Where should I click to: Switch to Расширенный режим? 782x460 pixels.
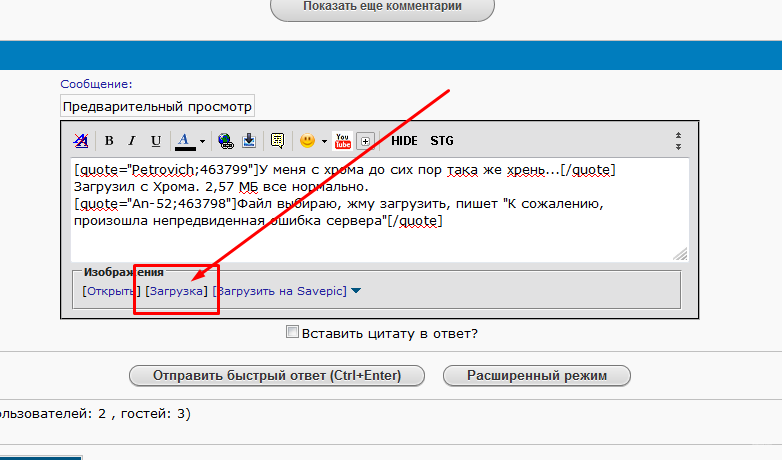tap(537, 376)
